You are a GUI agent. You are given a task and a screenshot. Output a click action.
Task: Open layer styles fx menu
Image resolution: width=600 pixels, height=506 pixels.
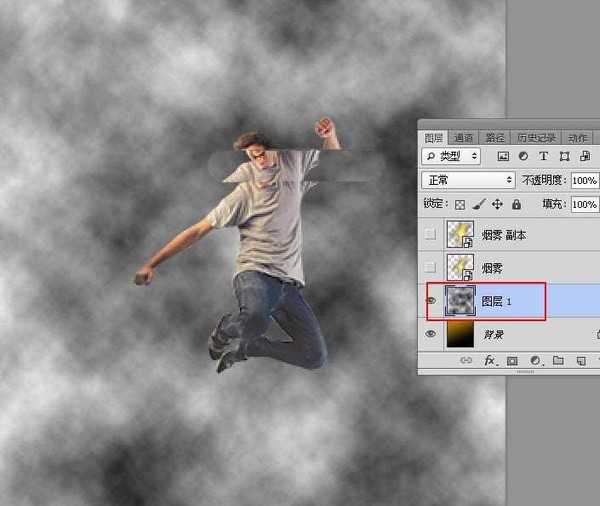(490, 360)
